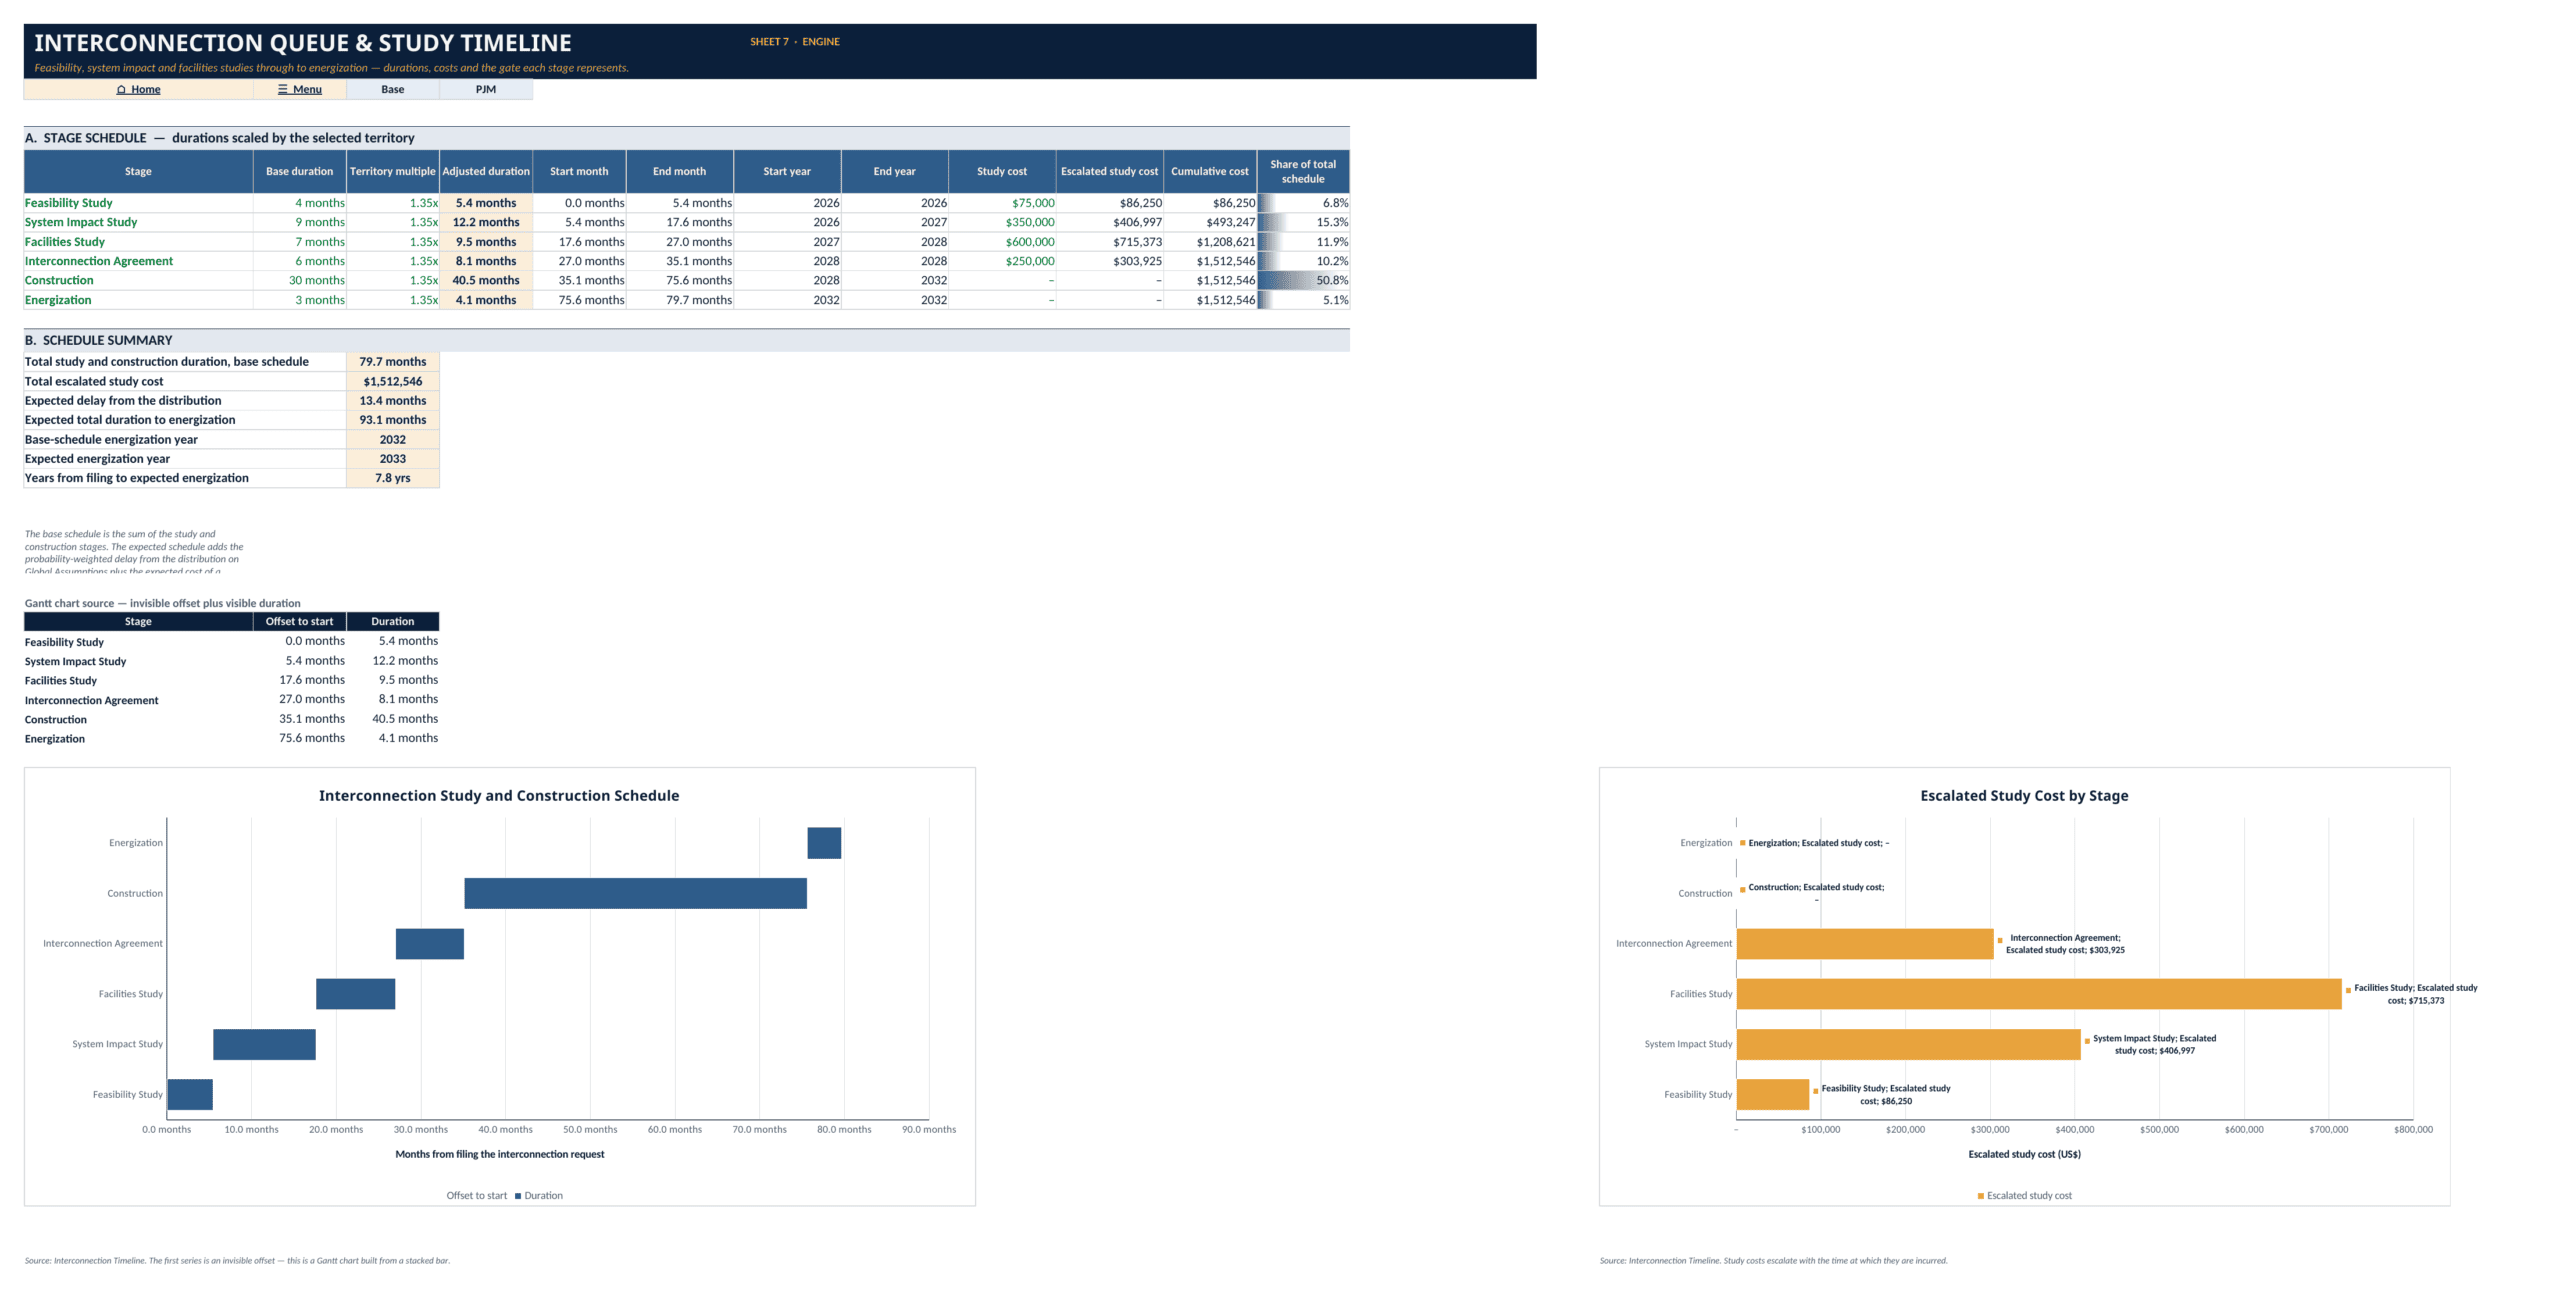Image resolution: width=2560 pixels, height=1299 pixels.
Task: Click the Construction 50.8% data bar cell
Action: coord(1303,280)
